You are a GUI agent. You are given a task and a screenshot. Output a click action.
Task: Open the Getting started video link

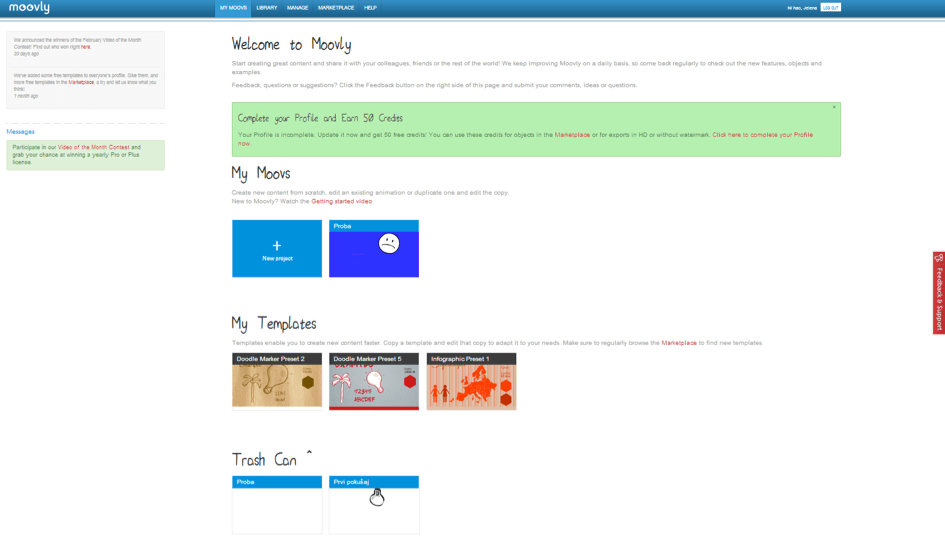[342, 201]
